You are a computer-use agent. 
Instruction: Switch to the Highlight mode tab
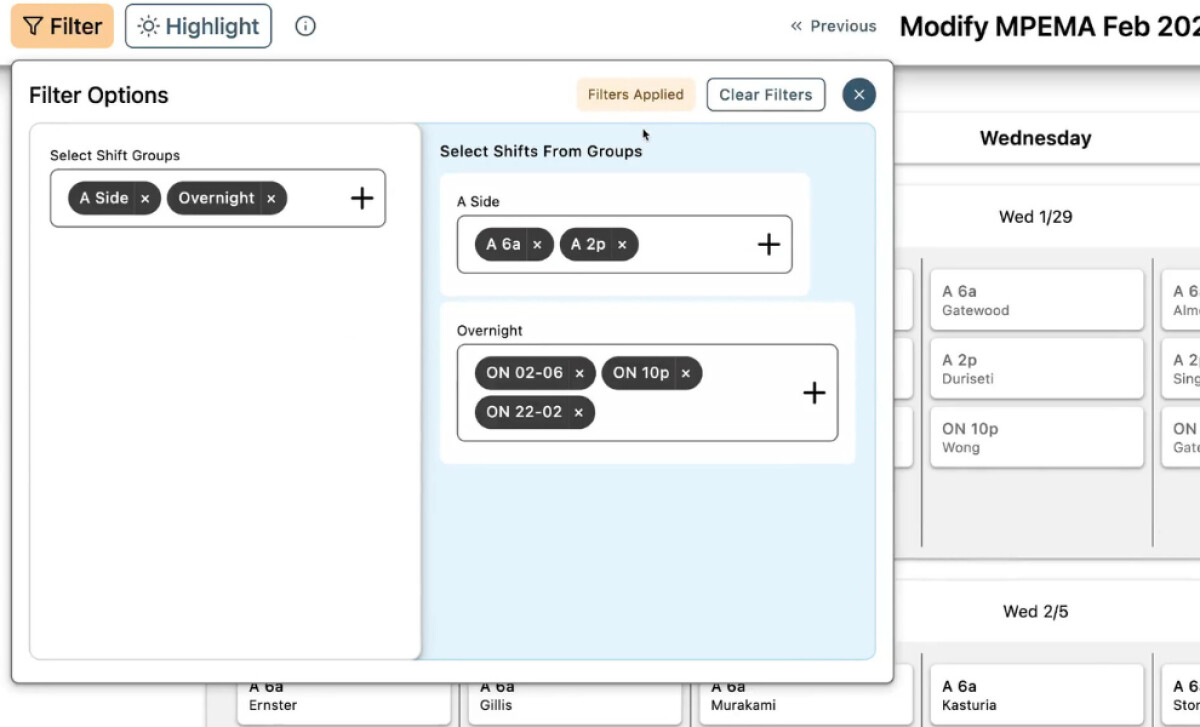click(198, 26)
